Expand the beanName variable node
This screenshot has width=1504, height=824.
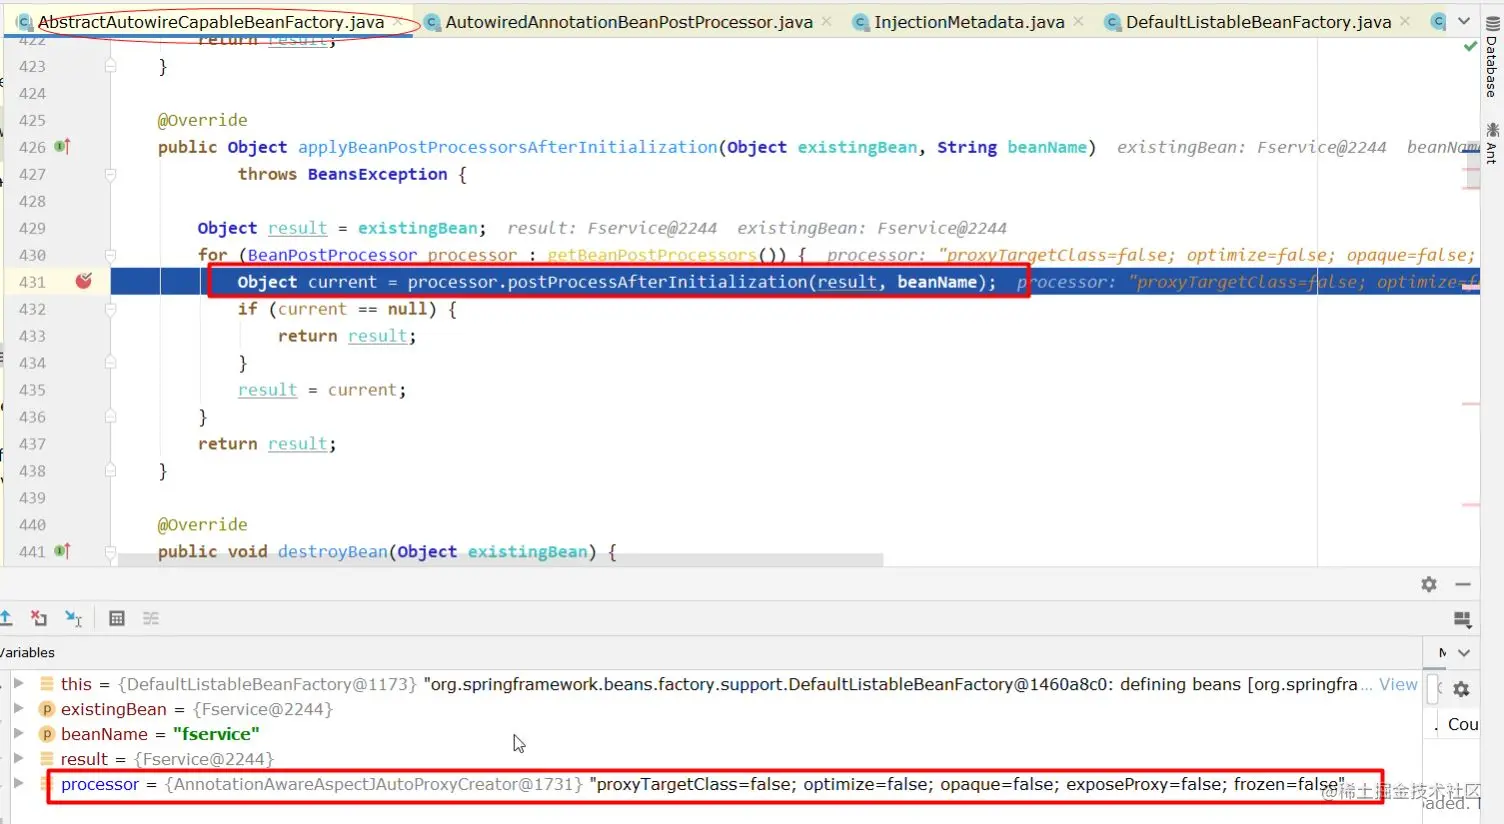(18, 733)
